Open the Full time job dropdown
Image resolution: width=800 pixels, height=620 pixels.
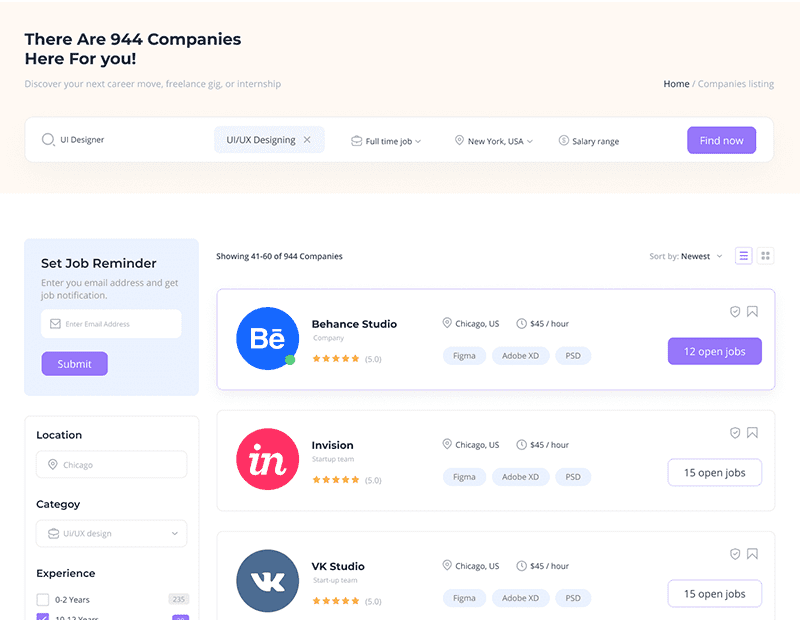pyautogui.click(x=386, y=141)
